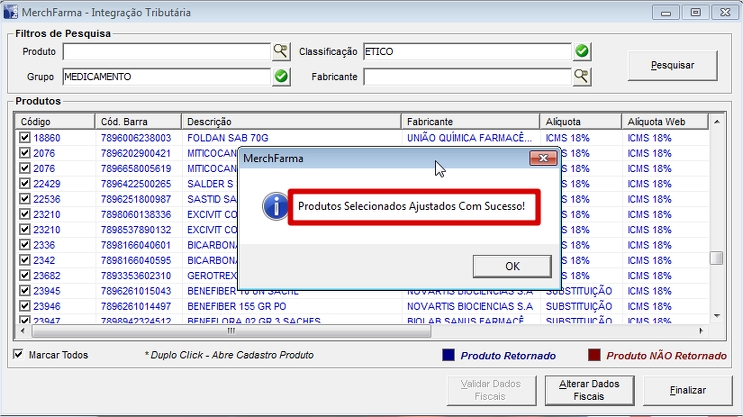Click the Produto search magnifier icon
The height and width of the screenshot is (417, 743).
(281, 51)
